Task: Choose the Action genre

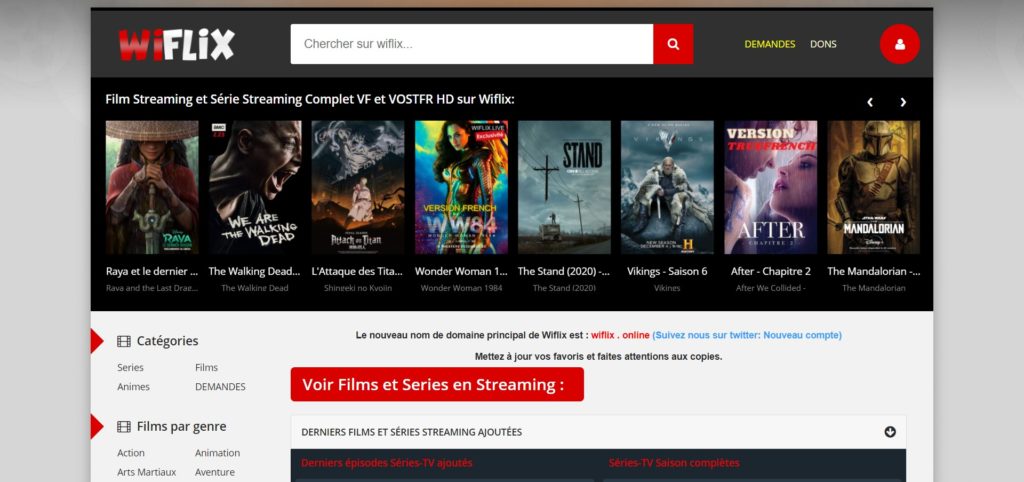Action: [131, 453]
